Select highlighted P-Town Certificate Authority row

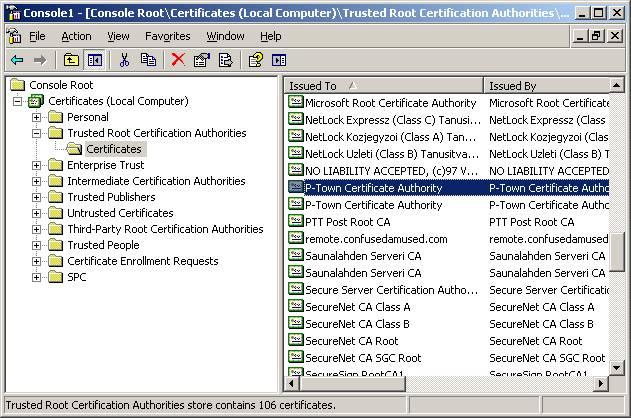click(x=447, y=188)
